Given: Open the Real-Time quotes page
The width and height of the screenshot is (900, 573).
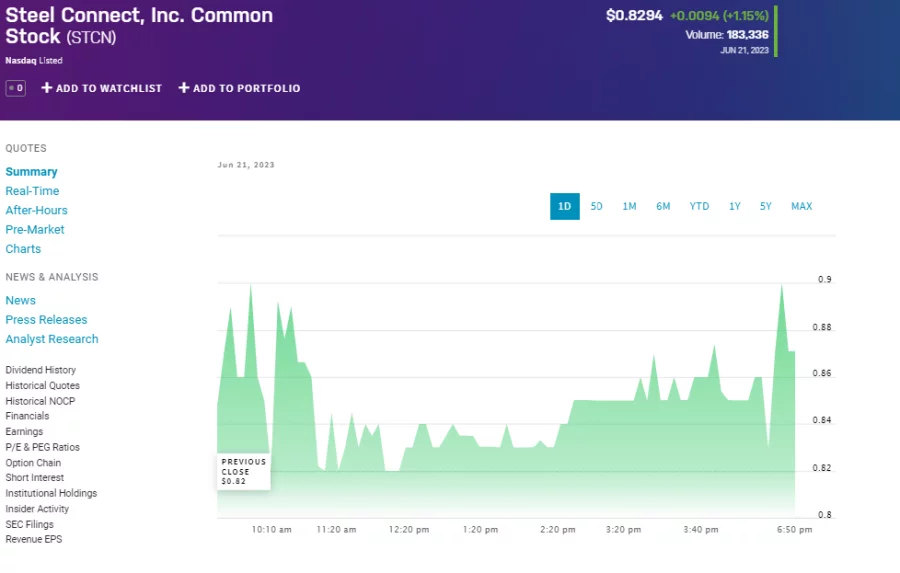Looking at the screenshot, I should 32,191.
